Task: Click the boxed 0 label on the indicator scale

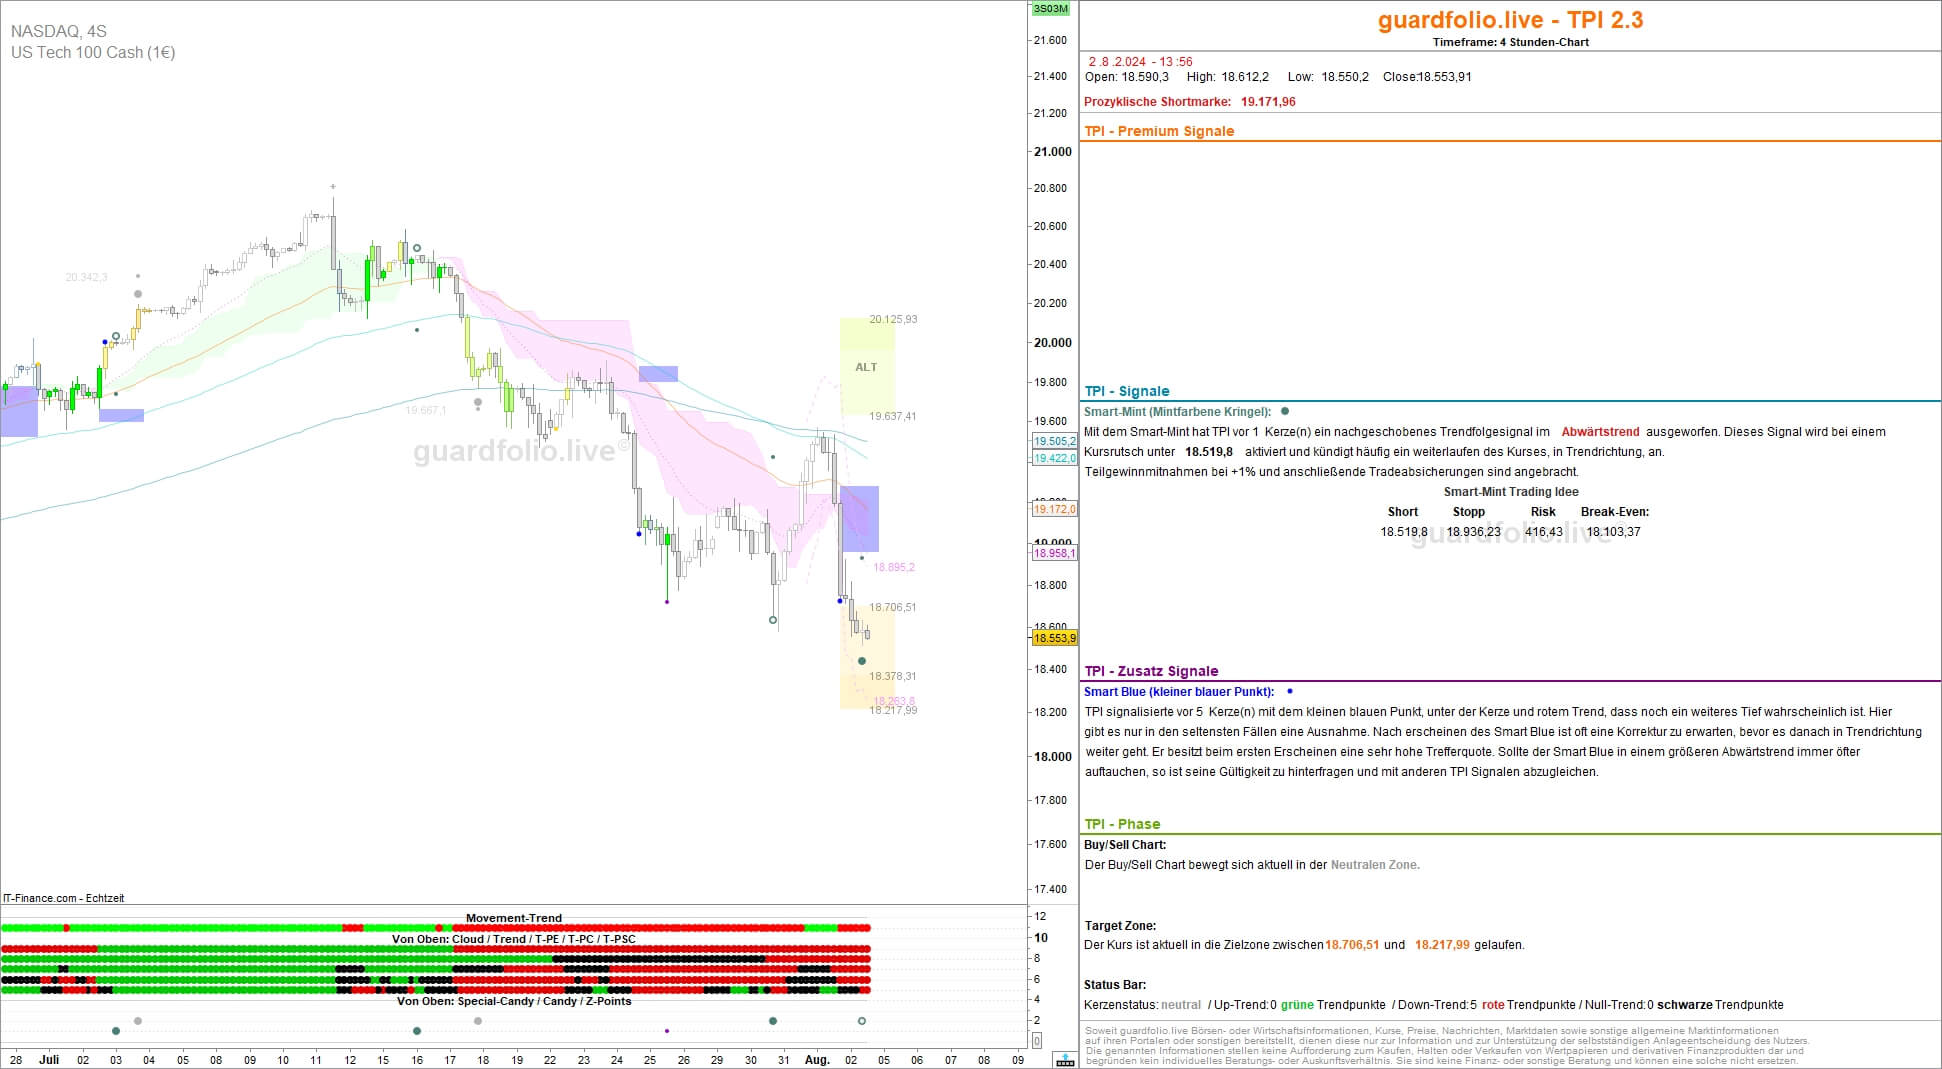Action: (1036, 1041)
